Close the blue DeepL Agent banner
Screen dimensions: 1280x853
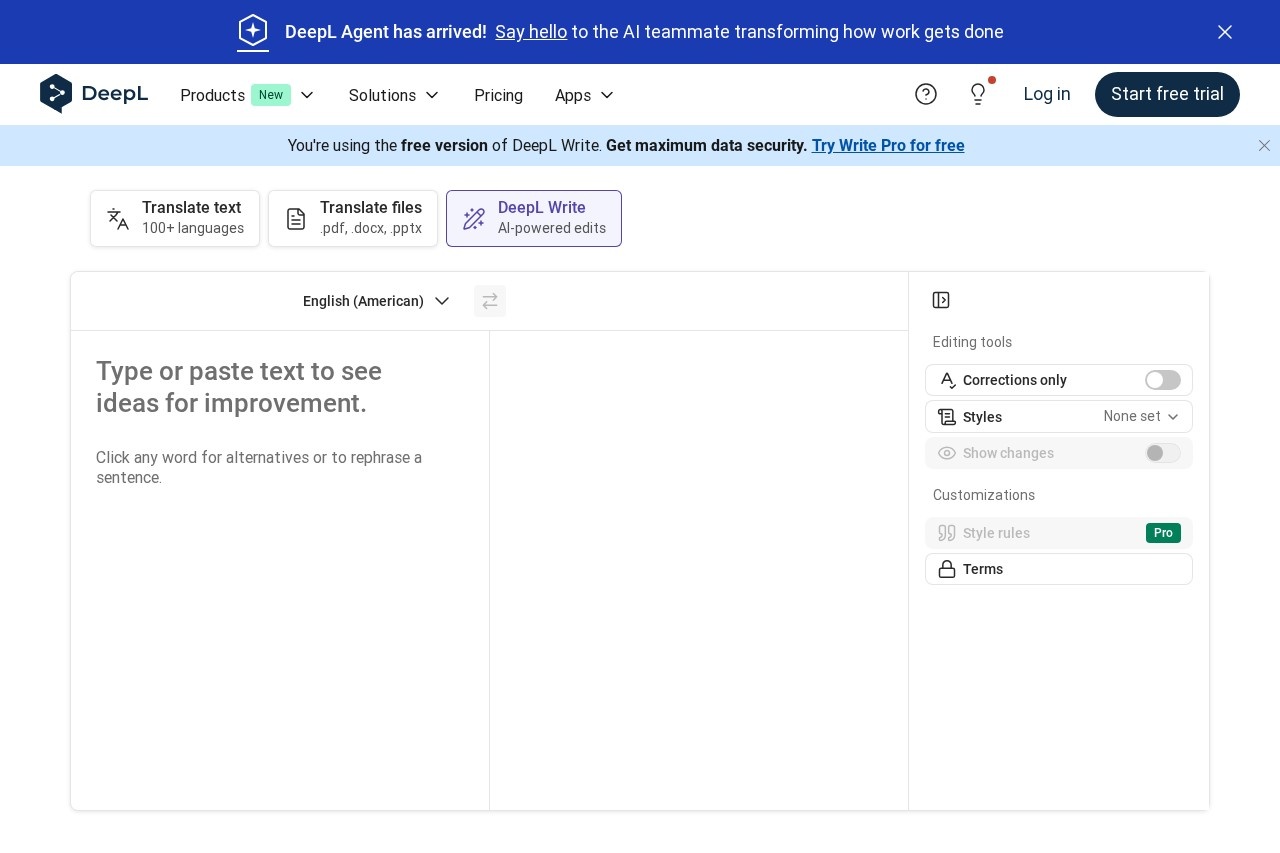[1225, 32]
